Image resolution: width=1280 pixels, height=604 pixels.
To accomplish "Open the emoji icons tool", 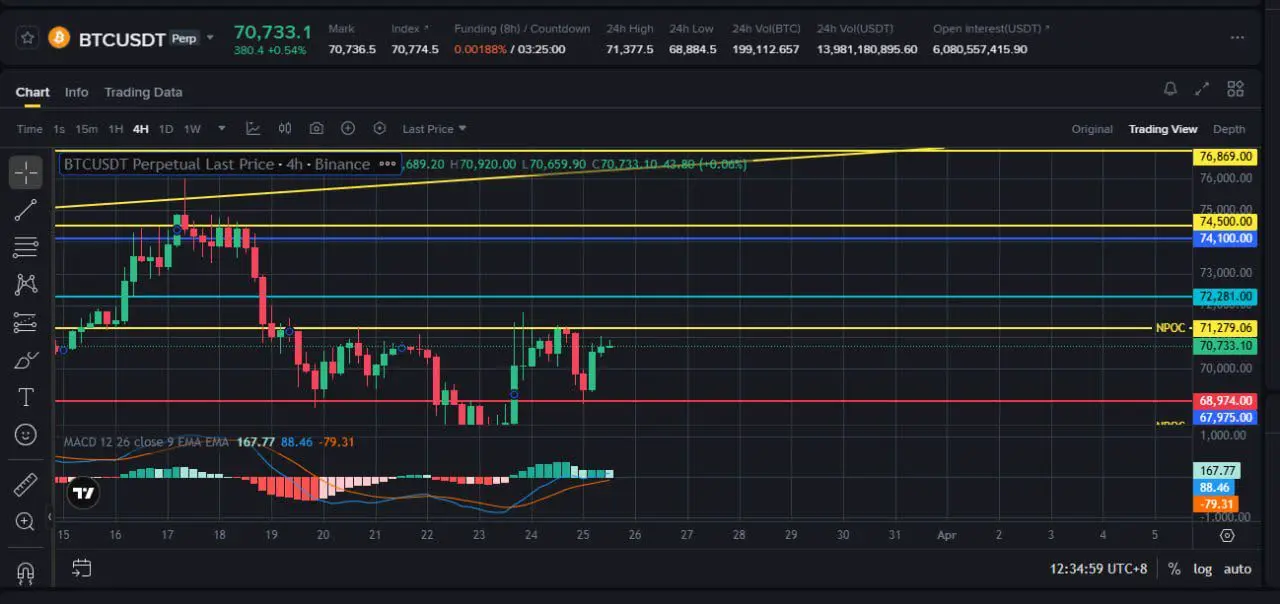I will [26, 434].
